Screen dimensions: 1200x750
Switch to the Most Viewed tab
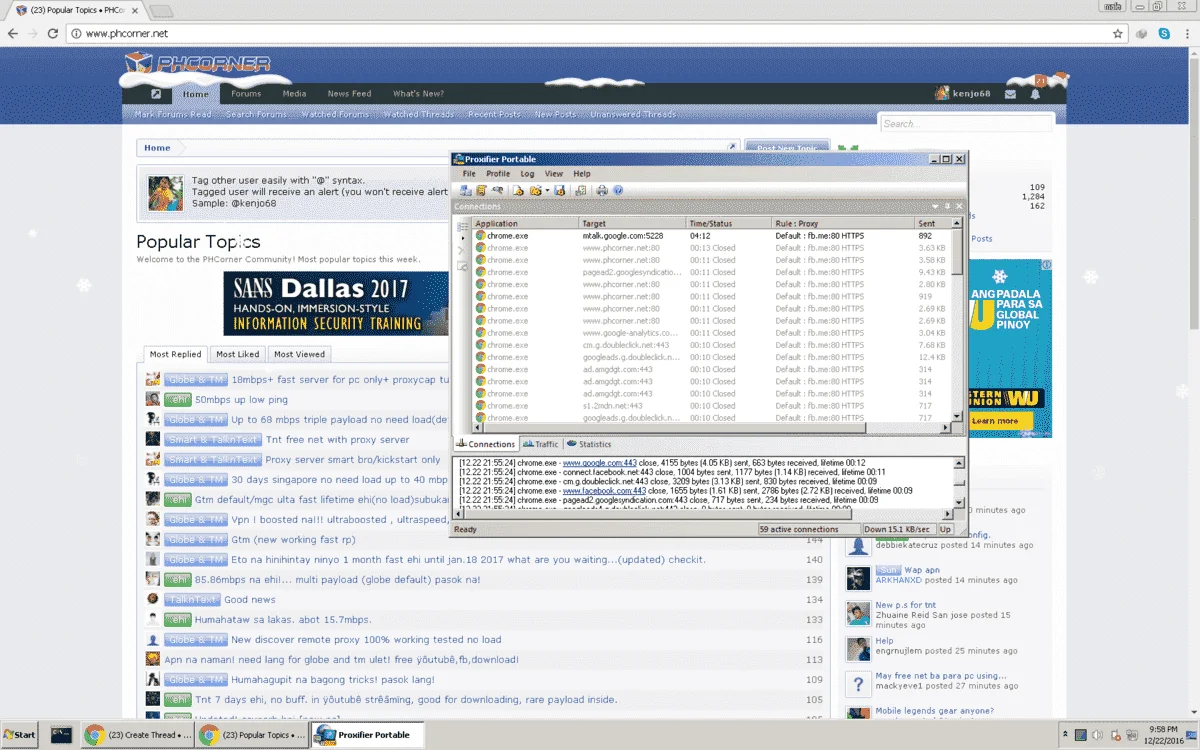click(x=299, y=354)
